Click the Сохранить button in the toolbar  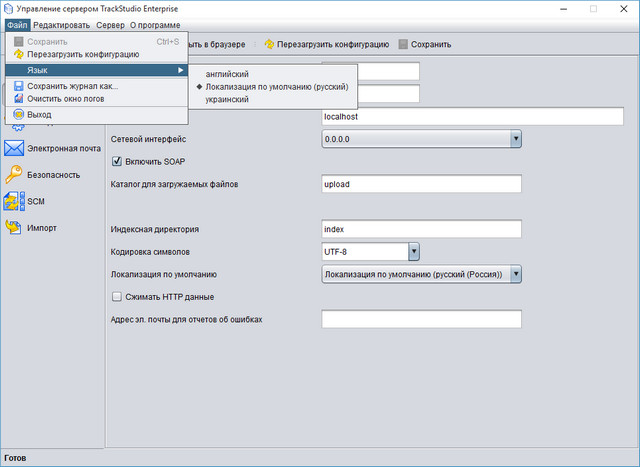coord(425,44)
